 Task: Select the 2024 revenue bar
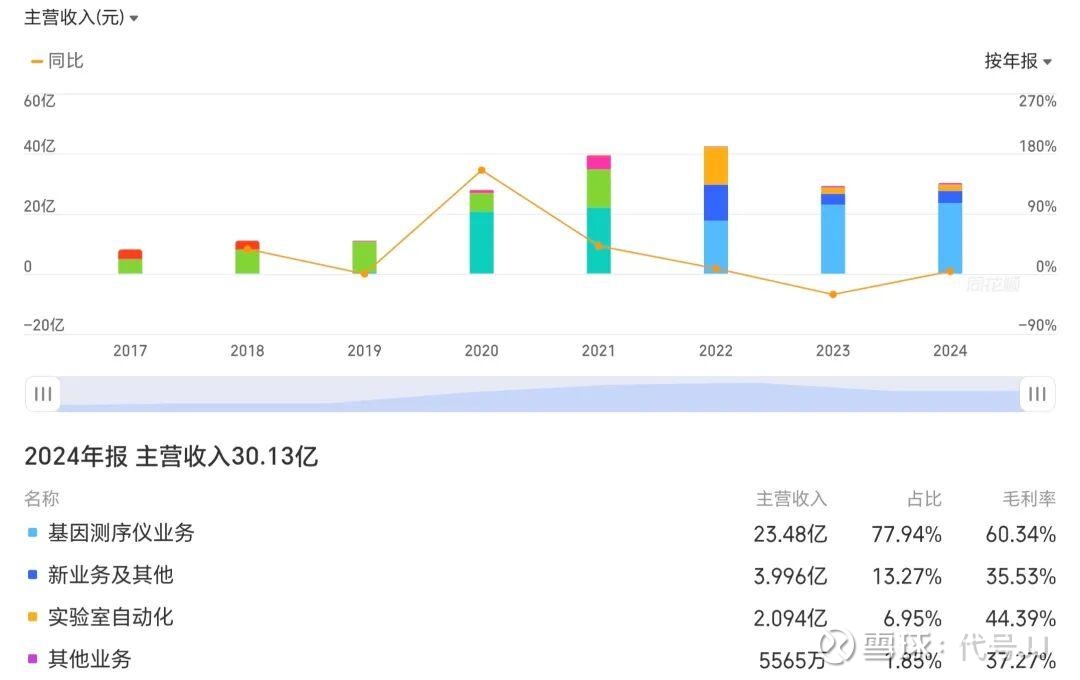coord(950,230)
